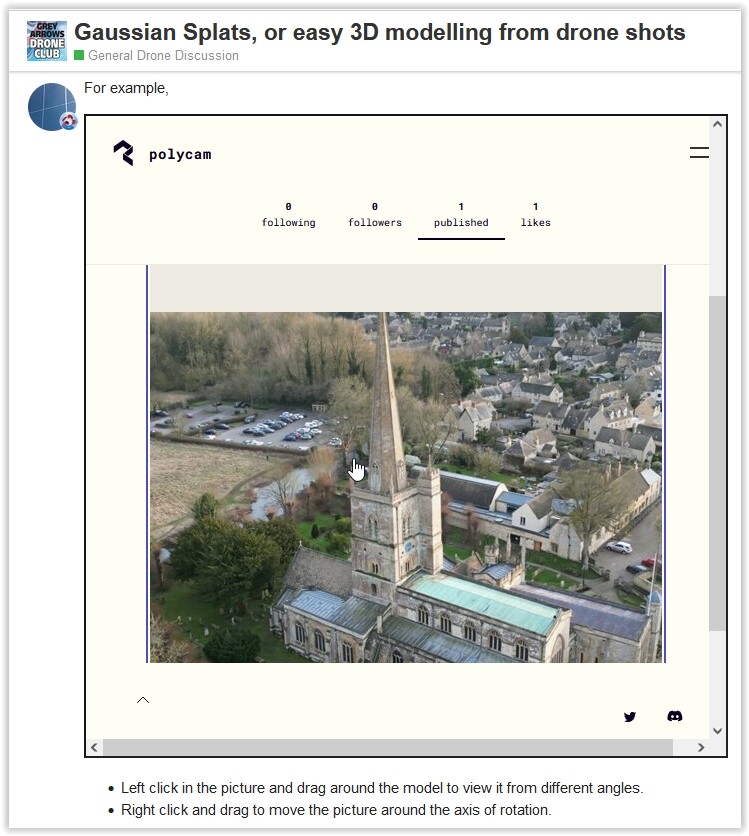This screenshot has width=749, height=836.
Task: Click the church 3D model preview
Action: click(405, 487)
